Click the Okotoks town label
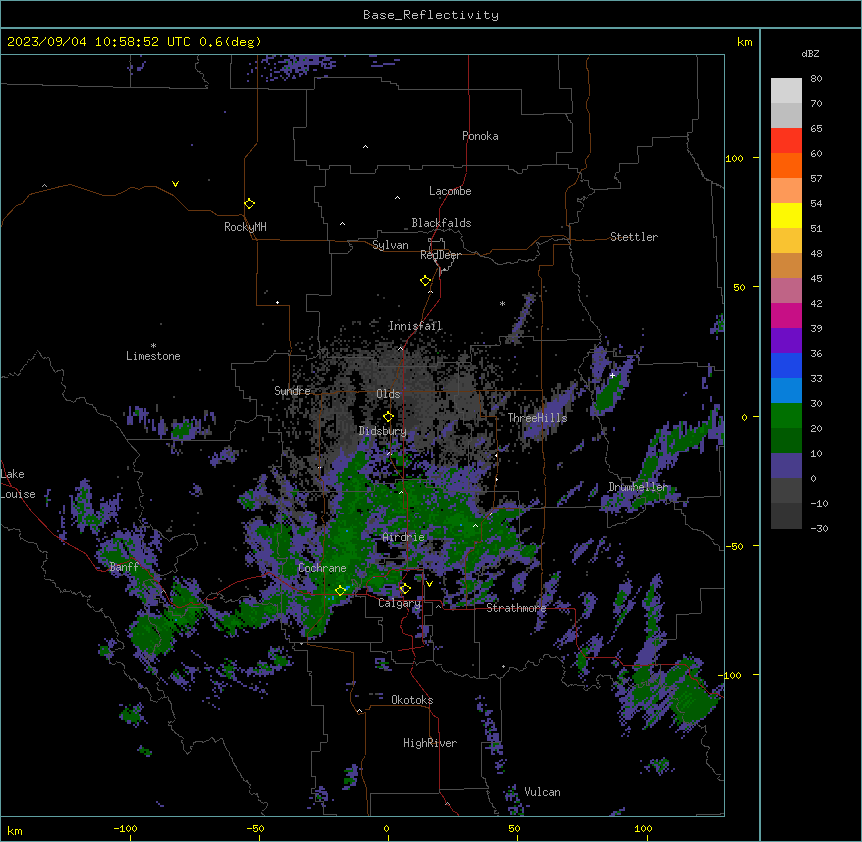Image resolution: width=862 pixels, height=842 pixels. tap(412, 700)
